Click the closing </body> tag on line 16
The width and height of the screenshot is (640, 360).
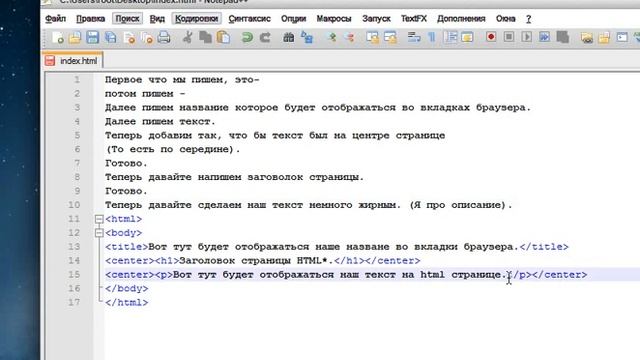[127, 289]
